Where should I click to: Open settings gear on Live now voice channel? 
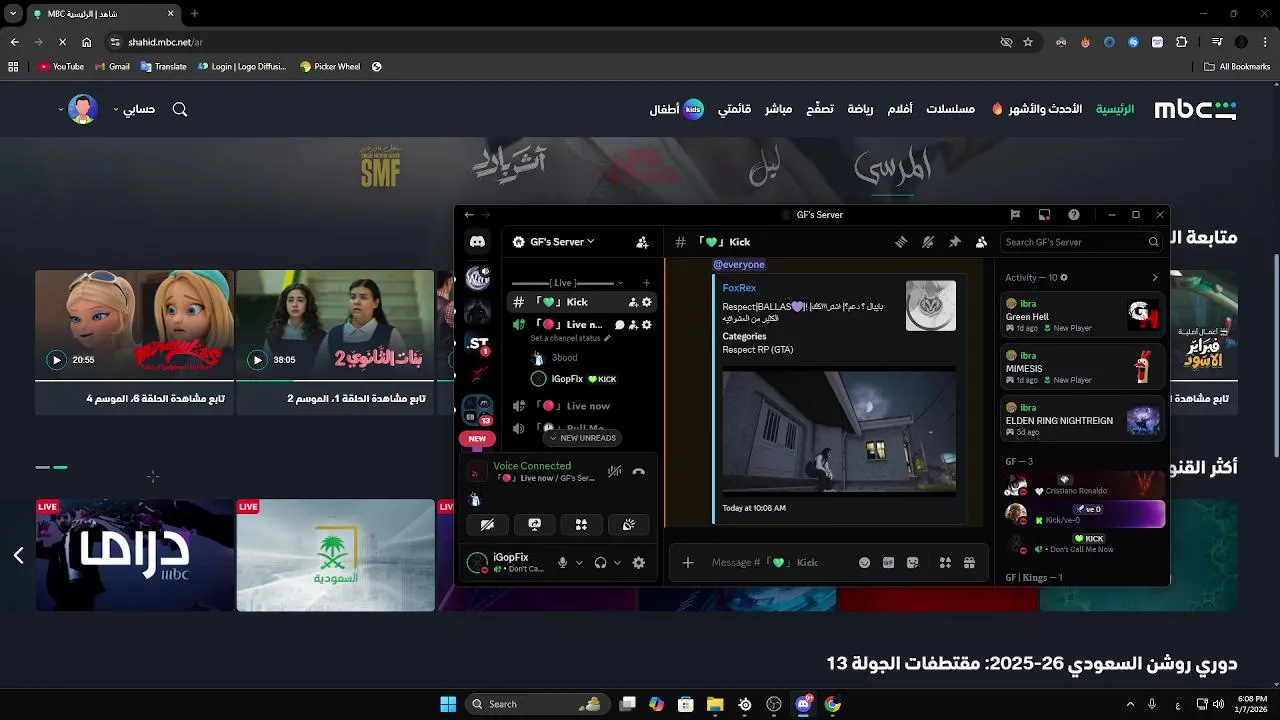tap(647, 325)
